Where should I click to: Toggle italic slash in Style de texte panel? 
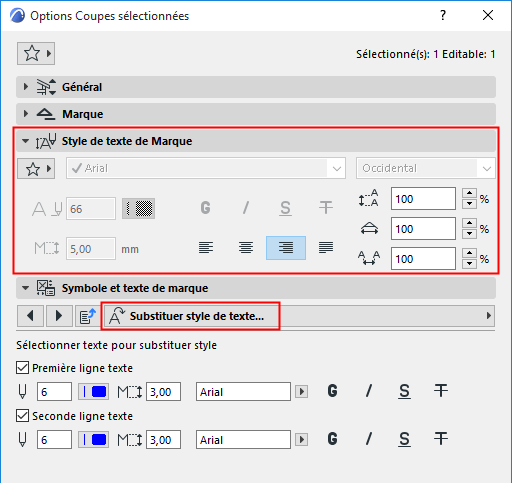point(246,208)
